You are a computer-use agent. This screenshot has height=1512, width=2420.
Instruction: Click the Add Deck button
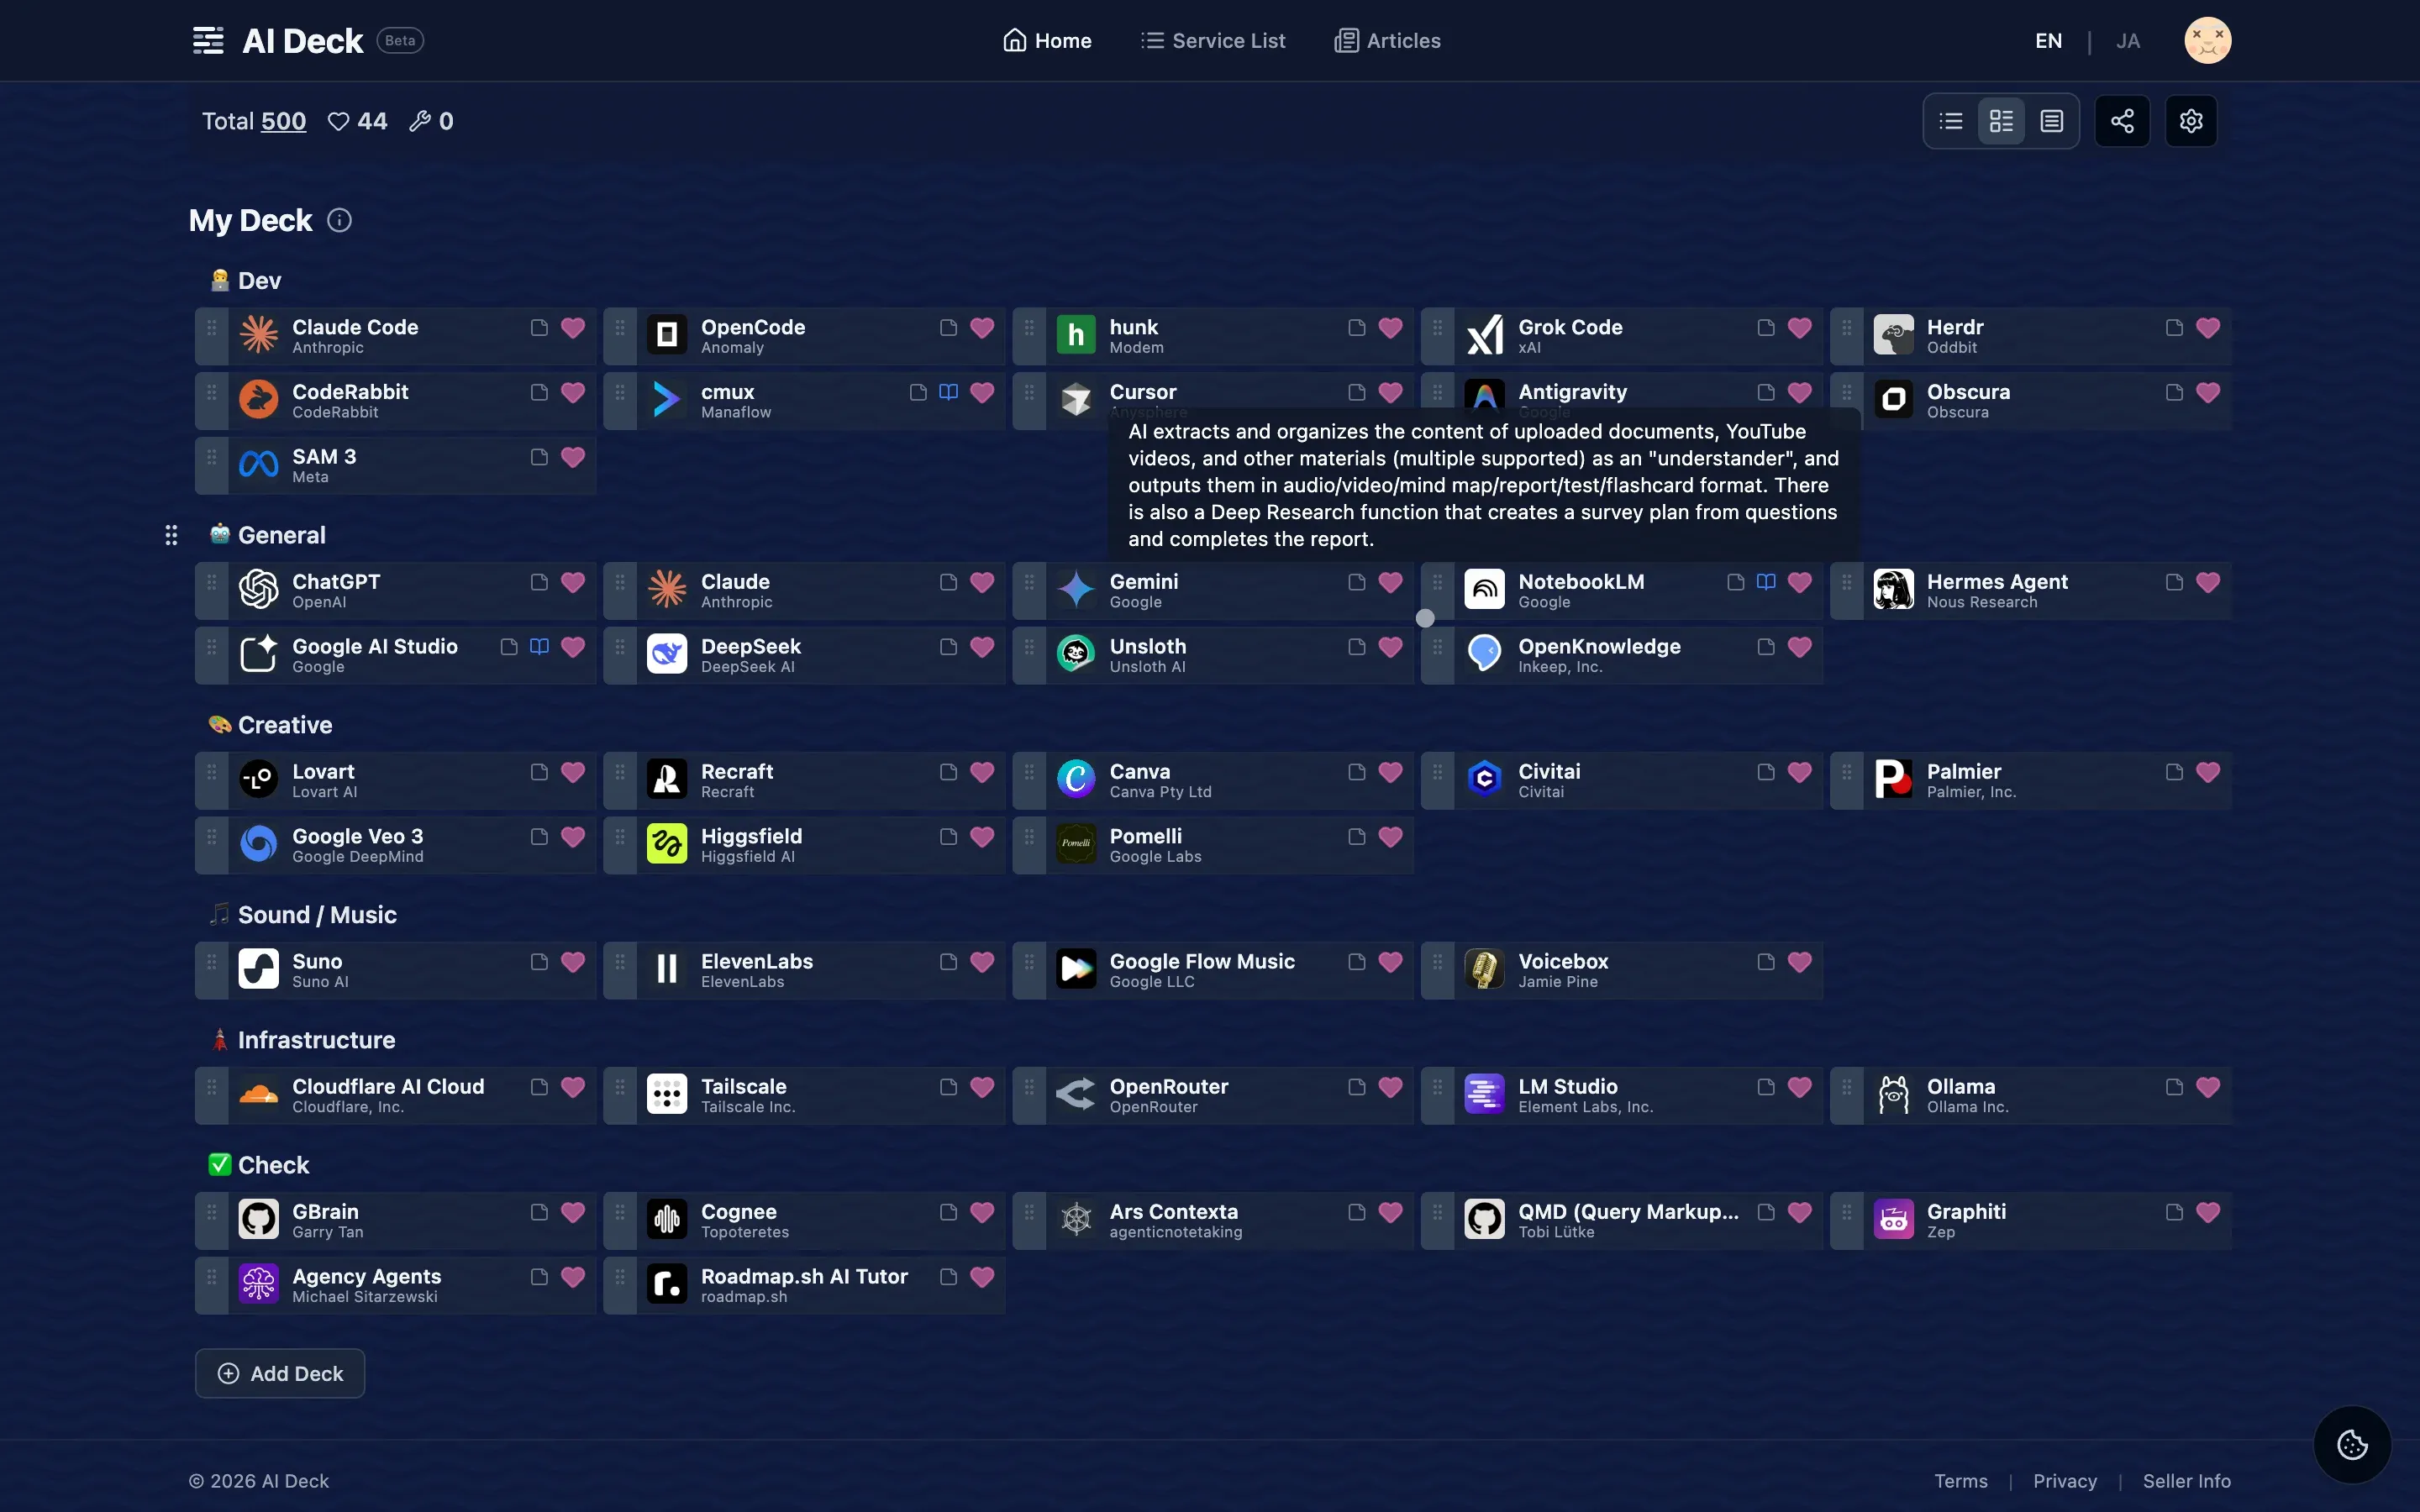[x=280, y=1374]
